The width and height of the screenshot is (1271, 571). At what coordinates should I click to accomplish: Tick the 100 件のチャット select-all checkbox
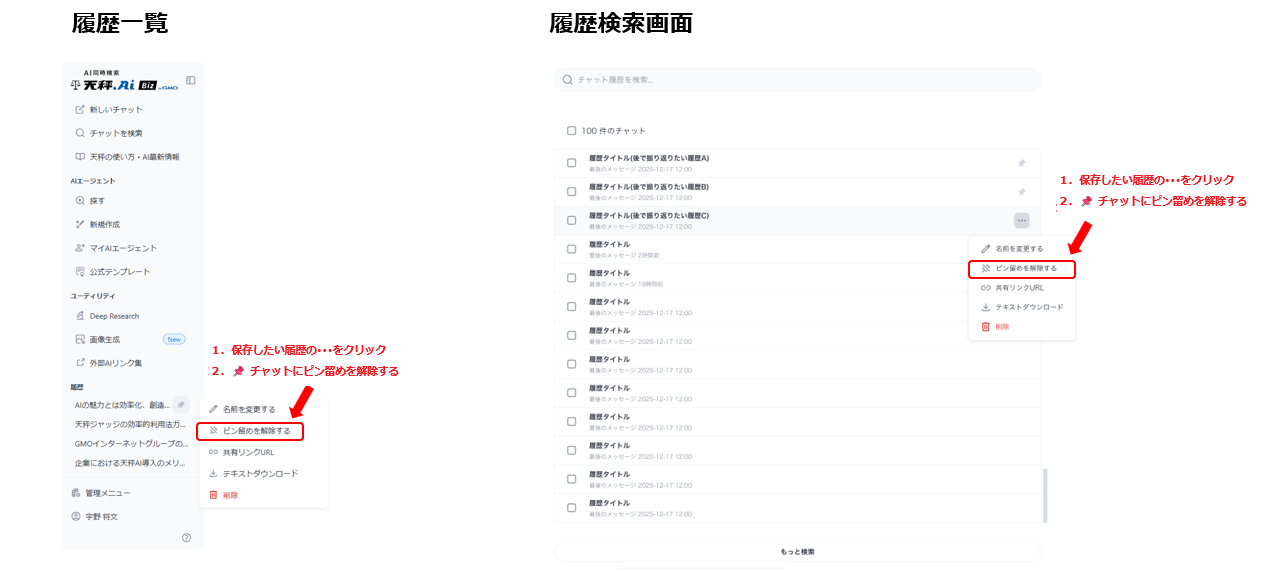[x=572, y=131]
